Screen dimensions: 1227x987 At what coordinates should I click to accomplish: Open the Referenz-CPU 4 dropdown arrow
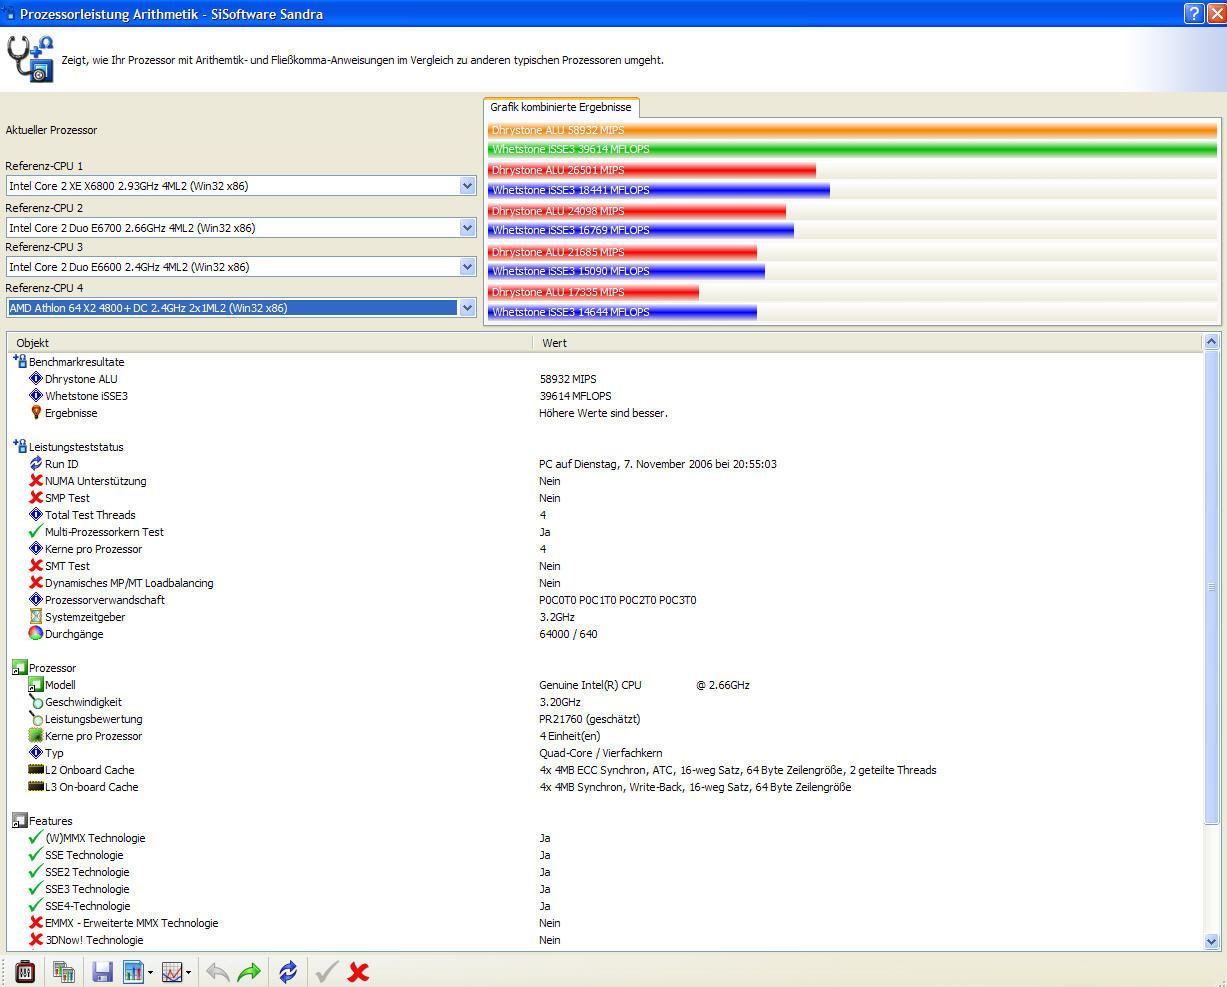(x=467, y=308)
